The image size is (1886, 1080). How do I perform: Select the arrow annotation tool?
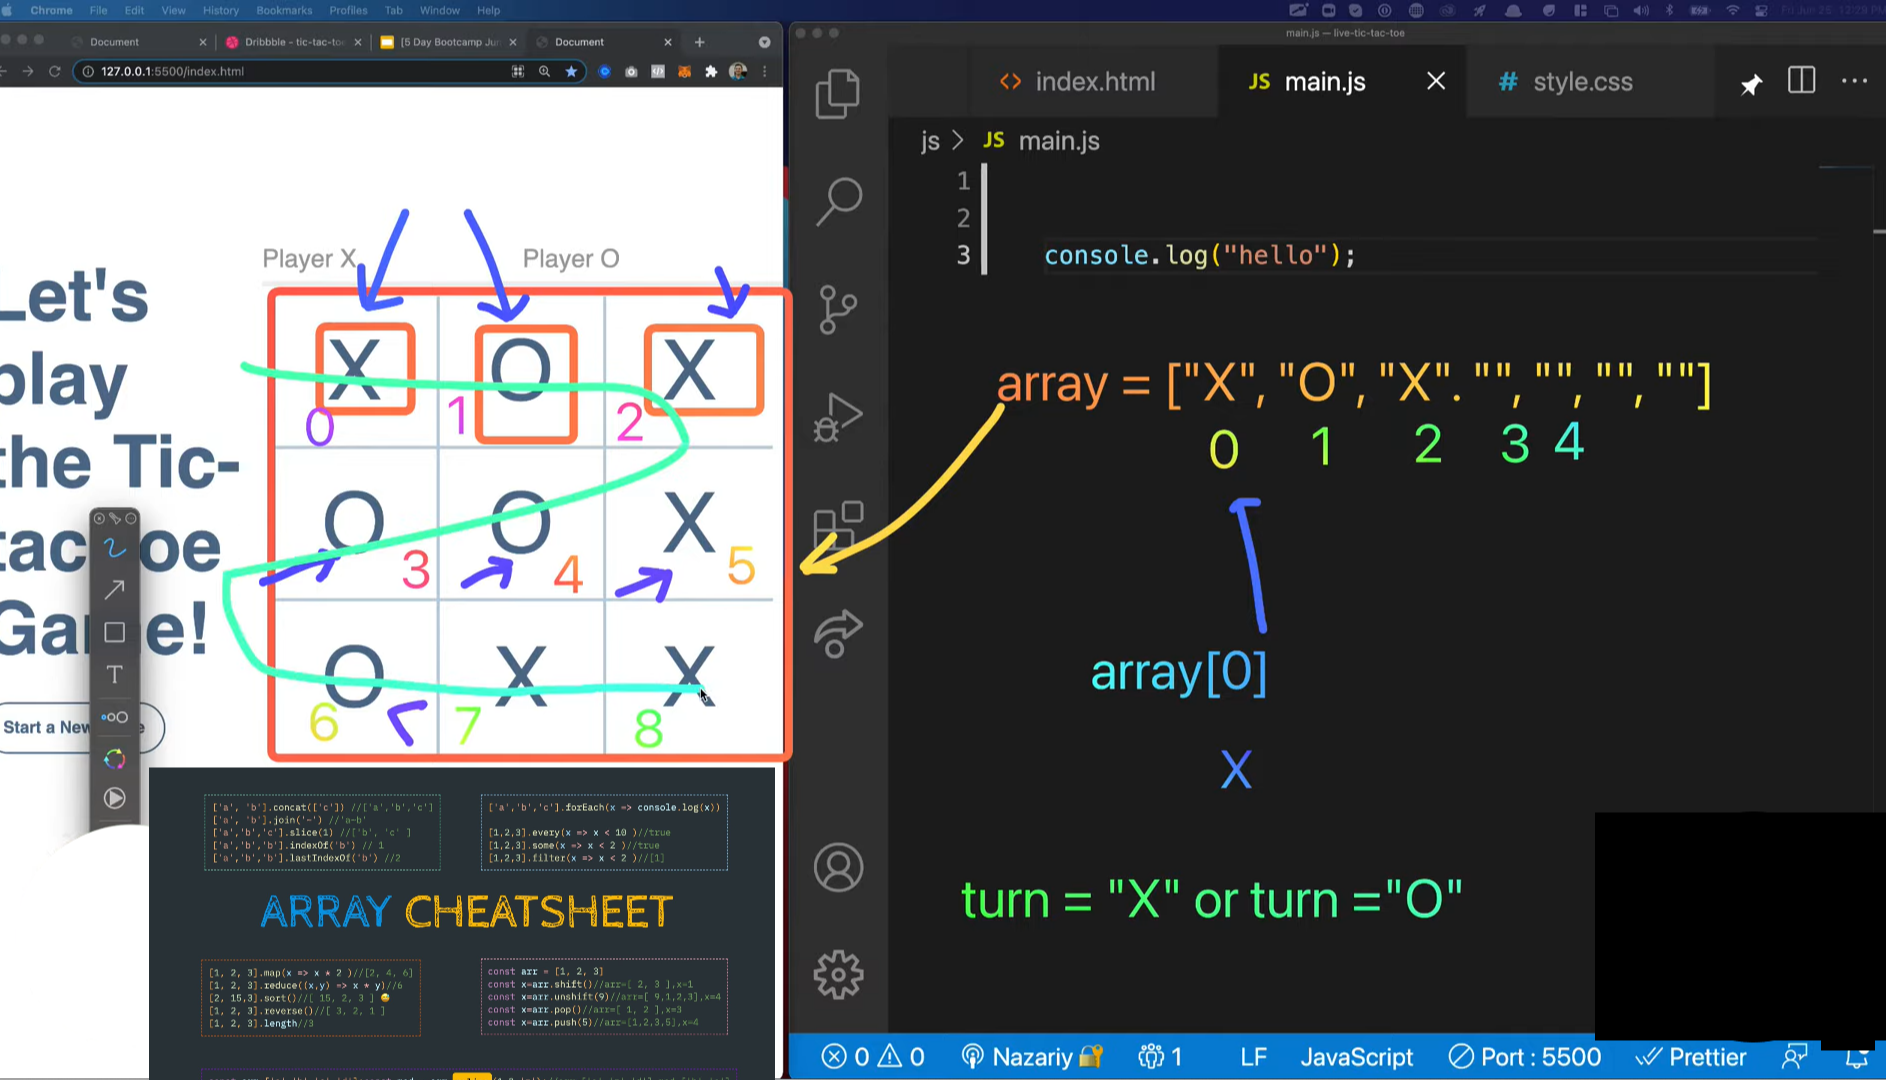(114, 589)
